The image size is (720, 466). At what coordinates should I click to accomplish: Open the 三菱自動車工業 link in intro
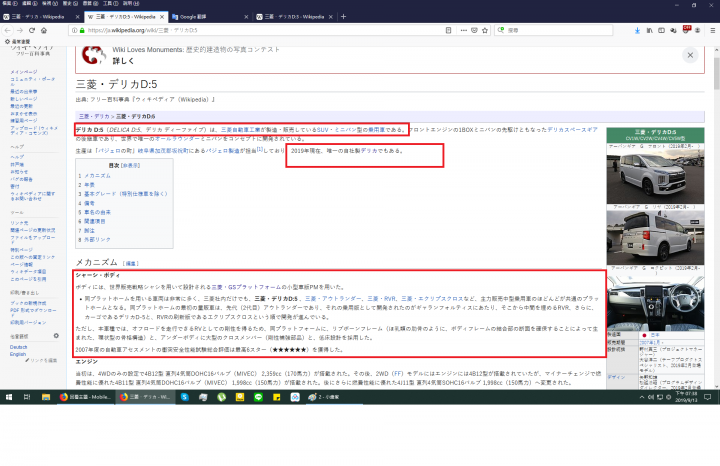tap(240, 130)
